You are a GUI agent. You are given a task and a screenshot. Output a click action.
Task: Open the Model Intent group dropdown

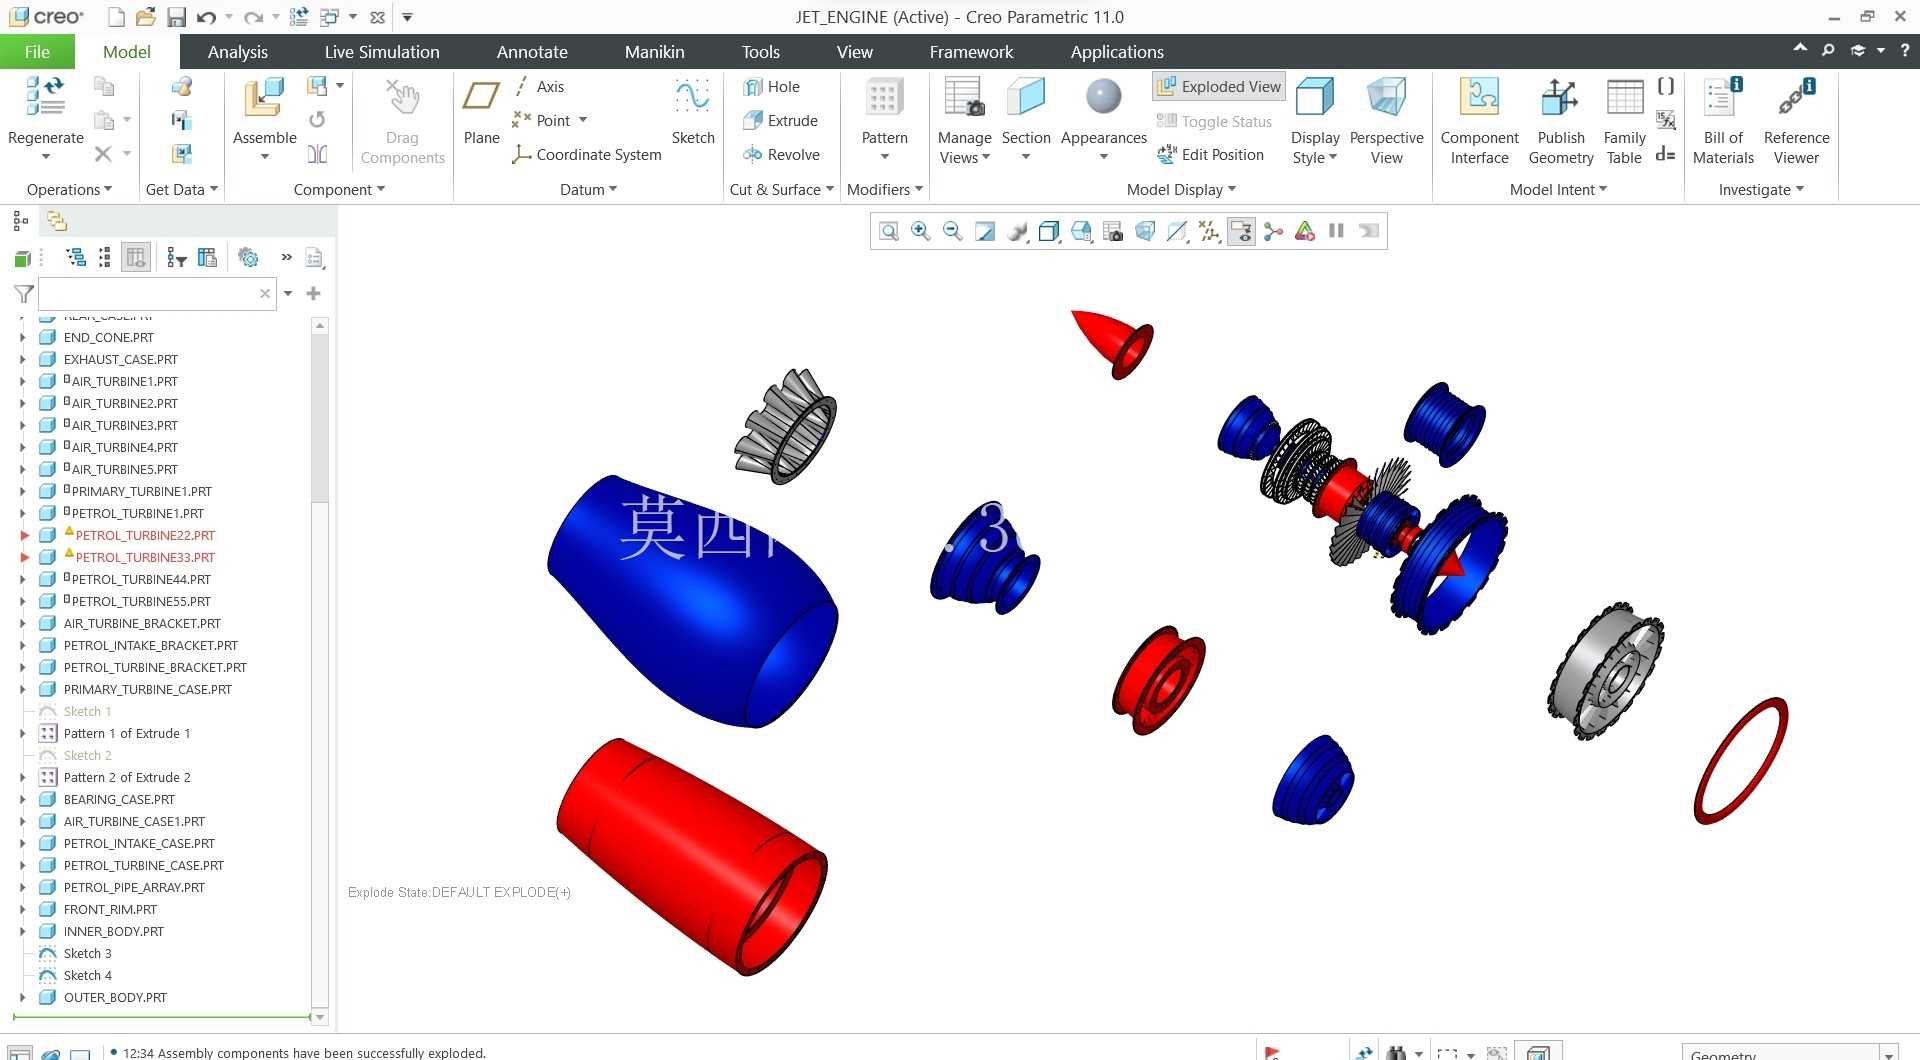1558,190
